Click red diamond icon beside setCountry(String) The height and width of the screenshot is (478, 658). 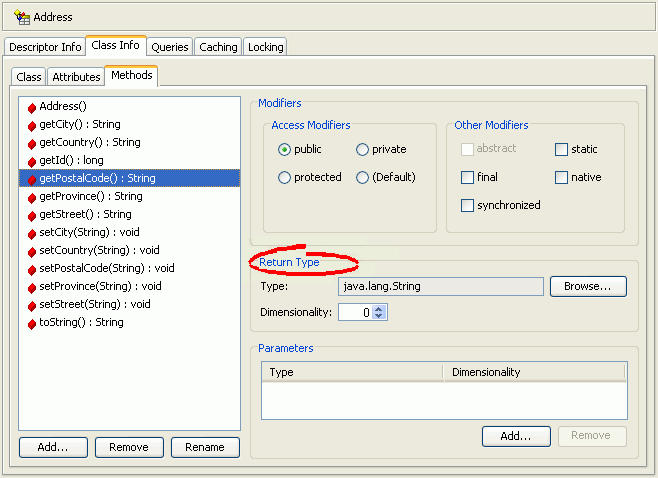click(x=32, y=252)
